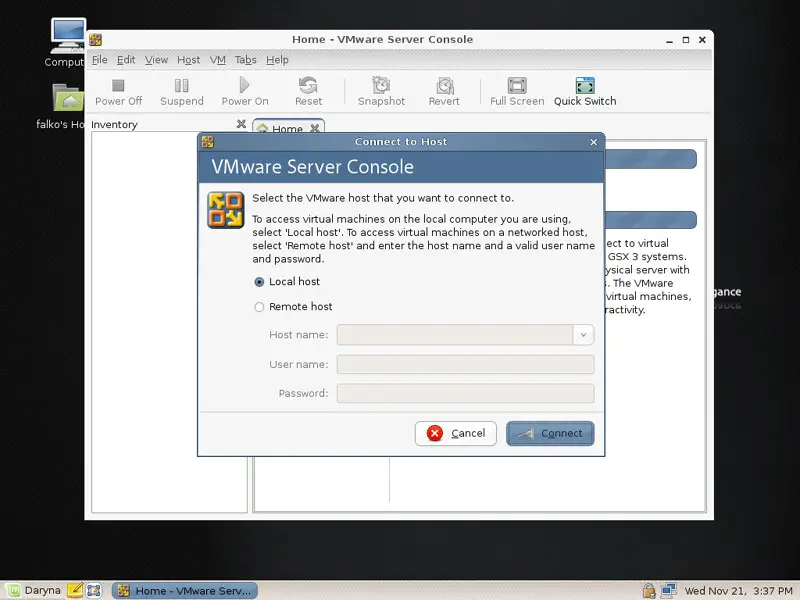
Task: Maximize the VMware Server Console window
Action: [686, 40]
